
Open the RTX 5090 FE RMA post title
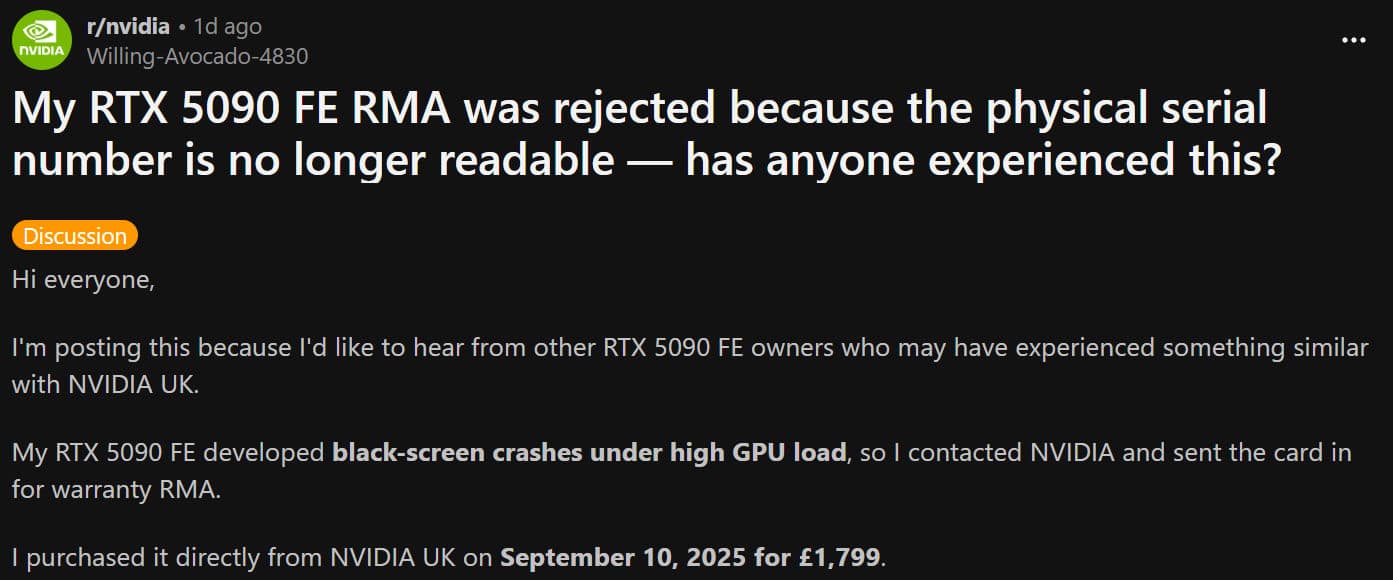[646, 133]
